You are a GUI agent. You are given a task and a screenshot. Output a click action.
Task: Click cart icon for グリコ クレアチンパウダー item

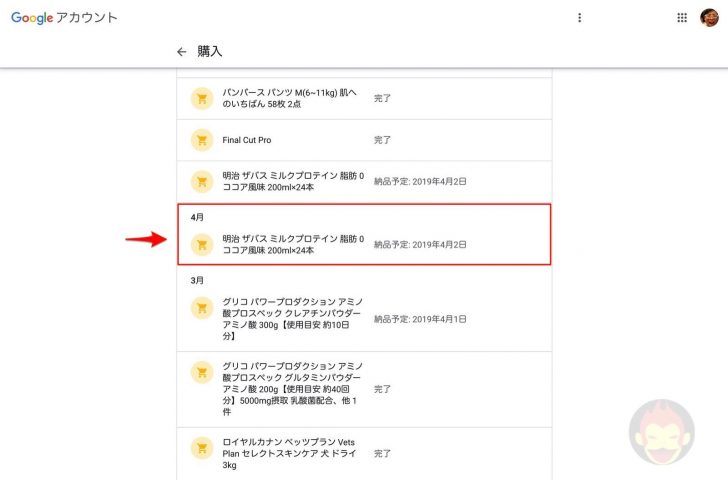coord(202,308)
